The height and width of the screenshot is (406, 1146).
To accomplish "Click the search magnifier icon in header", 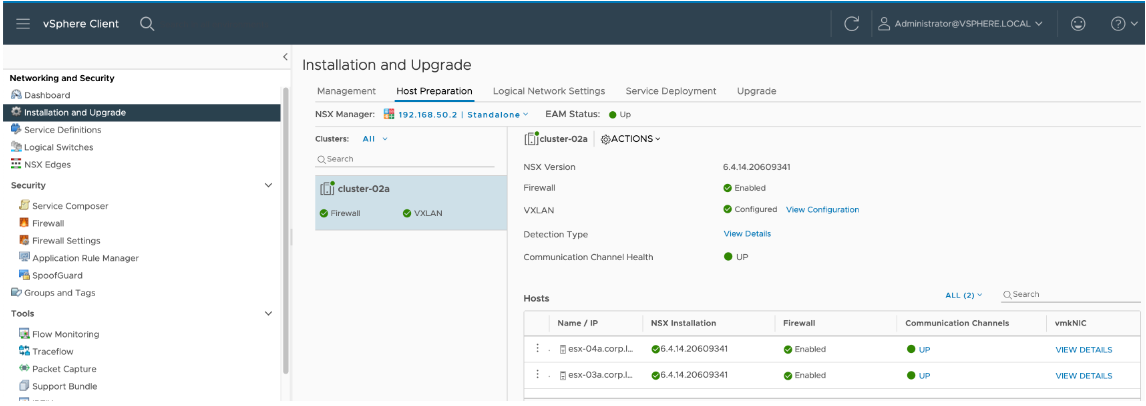I will (x=147, y=24).
